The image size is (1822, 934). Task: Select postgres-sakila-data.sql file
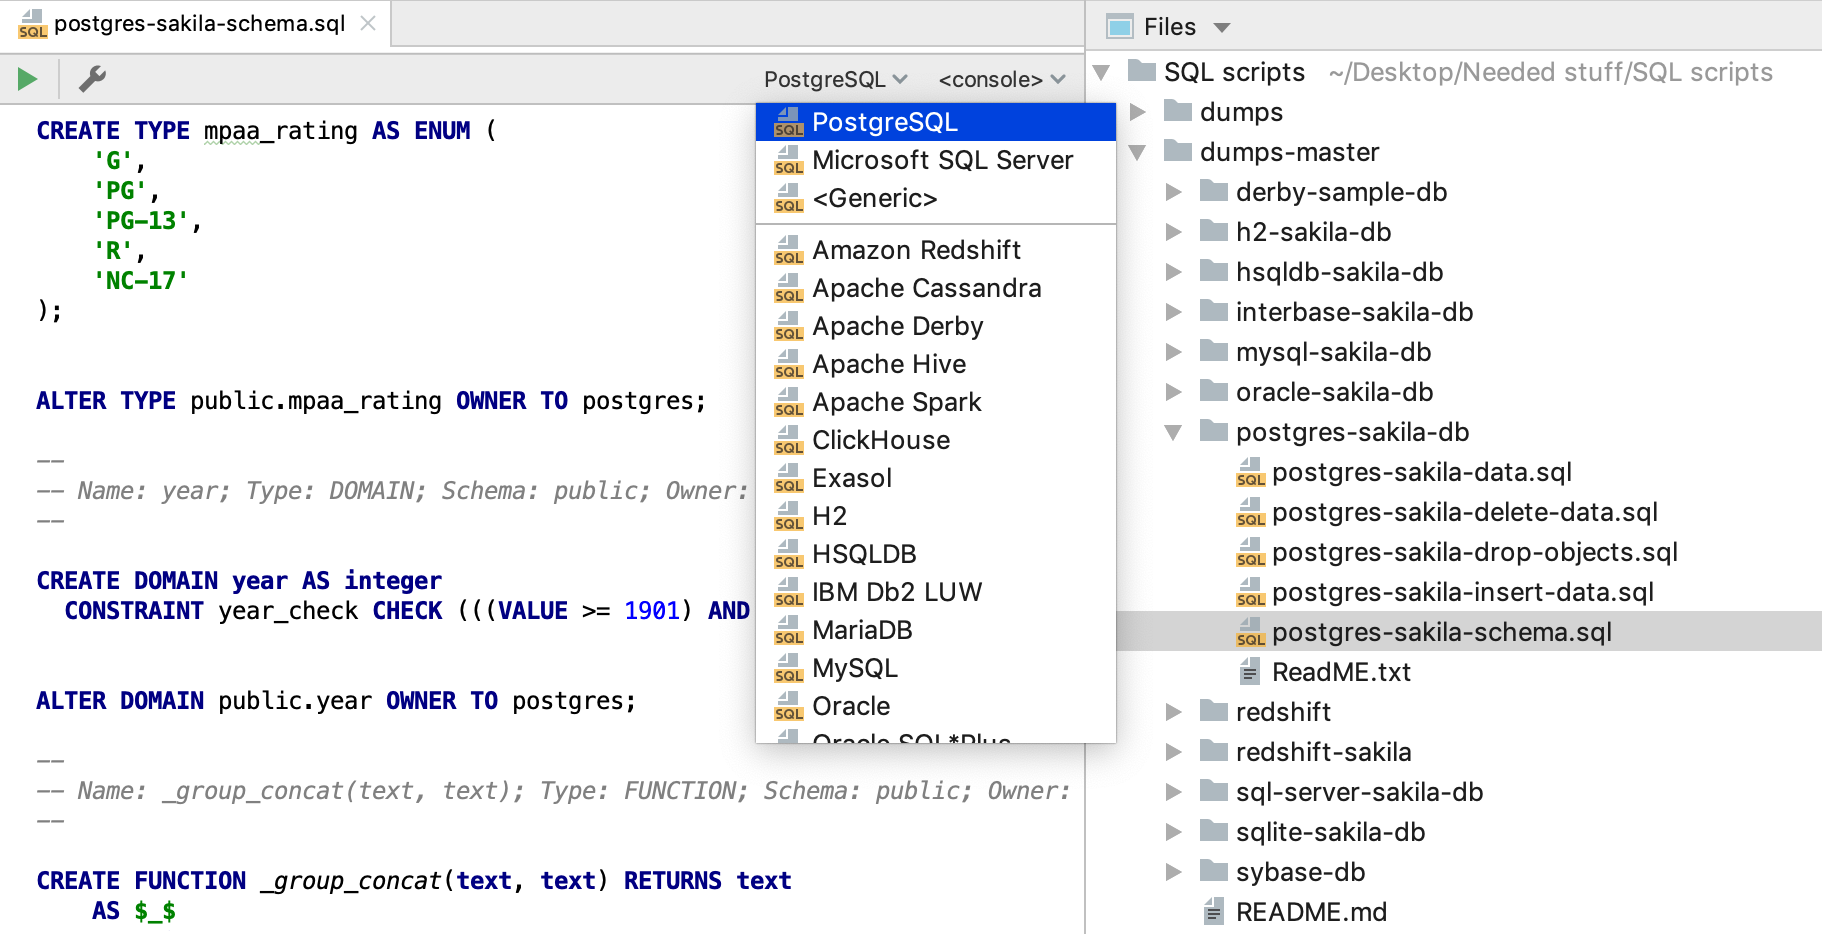pos(1421,472)
